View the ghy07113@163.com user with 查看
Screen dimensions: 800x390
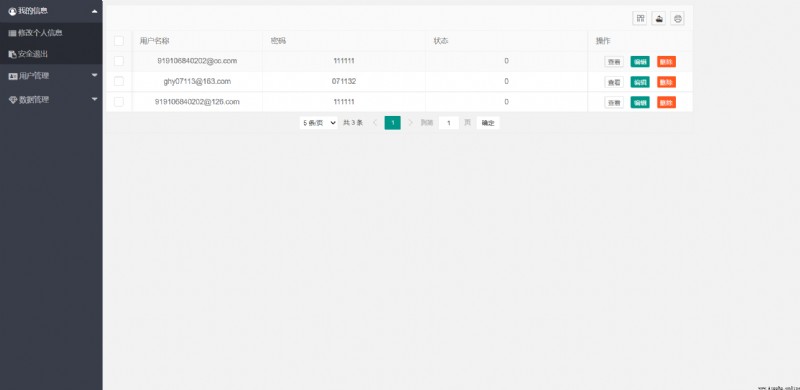pyautogui.click(x=614, y=82)
